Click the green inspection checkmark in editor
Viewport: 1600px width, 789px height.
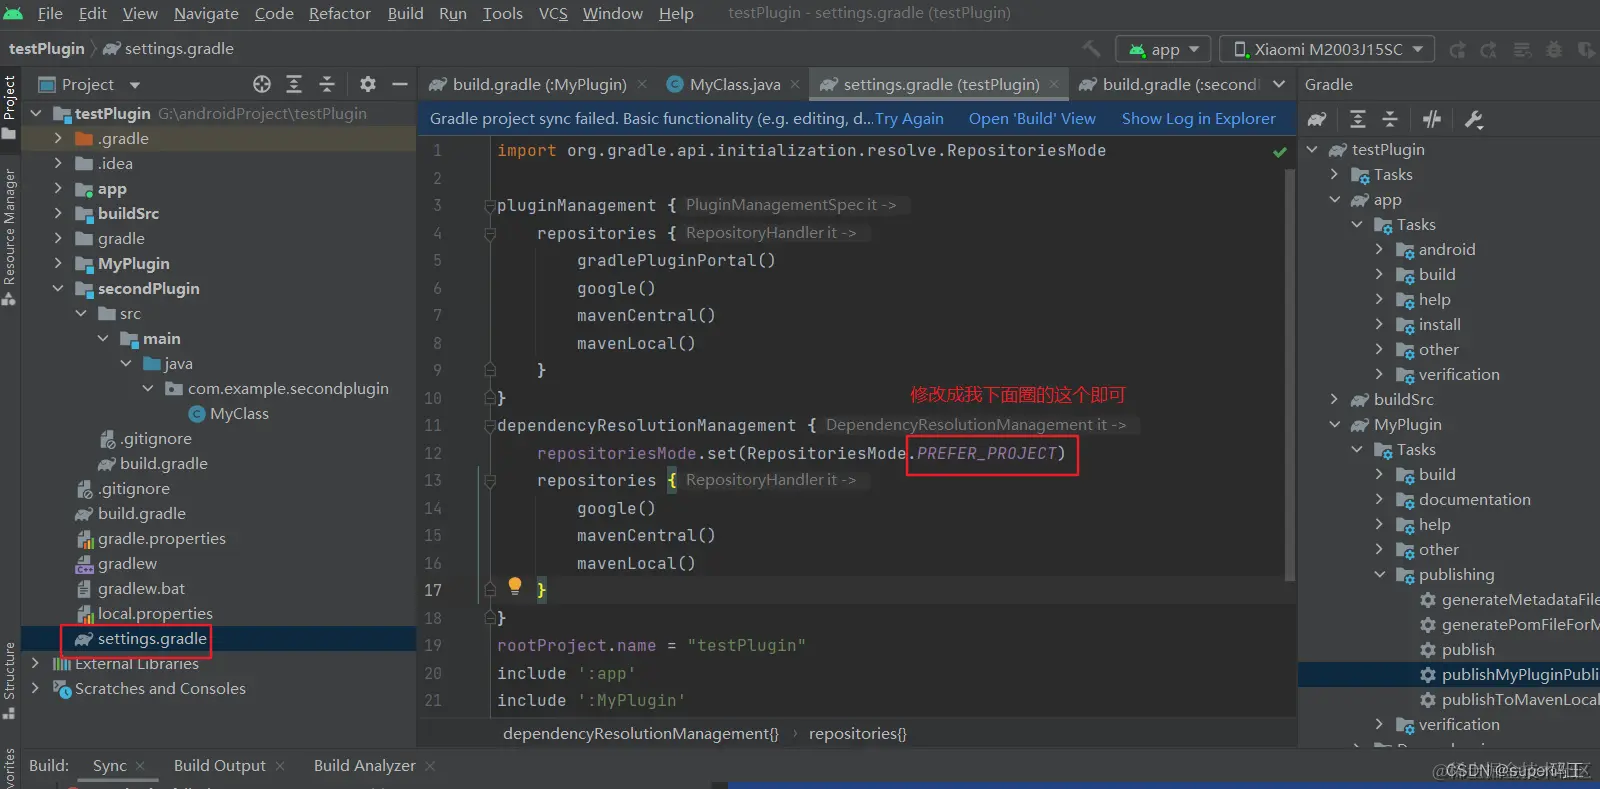[x=1280, y=152]
